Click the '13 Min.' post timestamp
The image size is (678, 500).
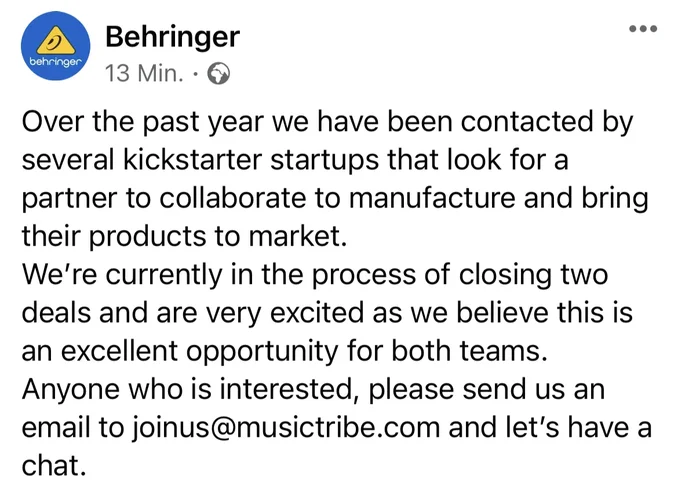[x=147, y=74]
